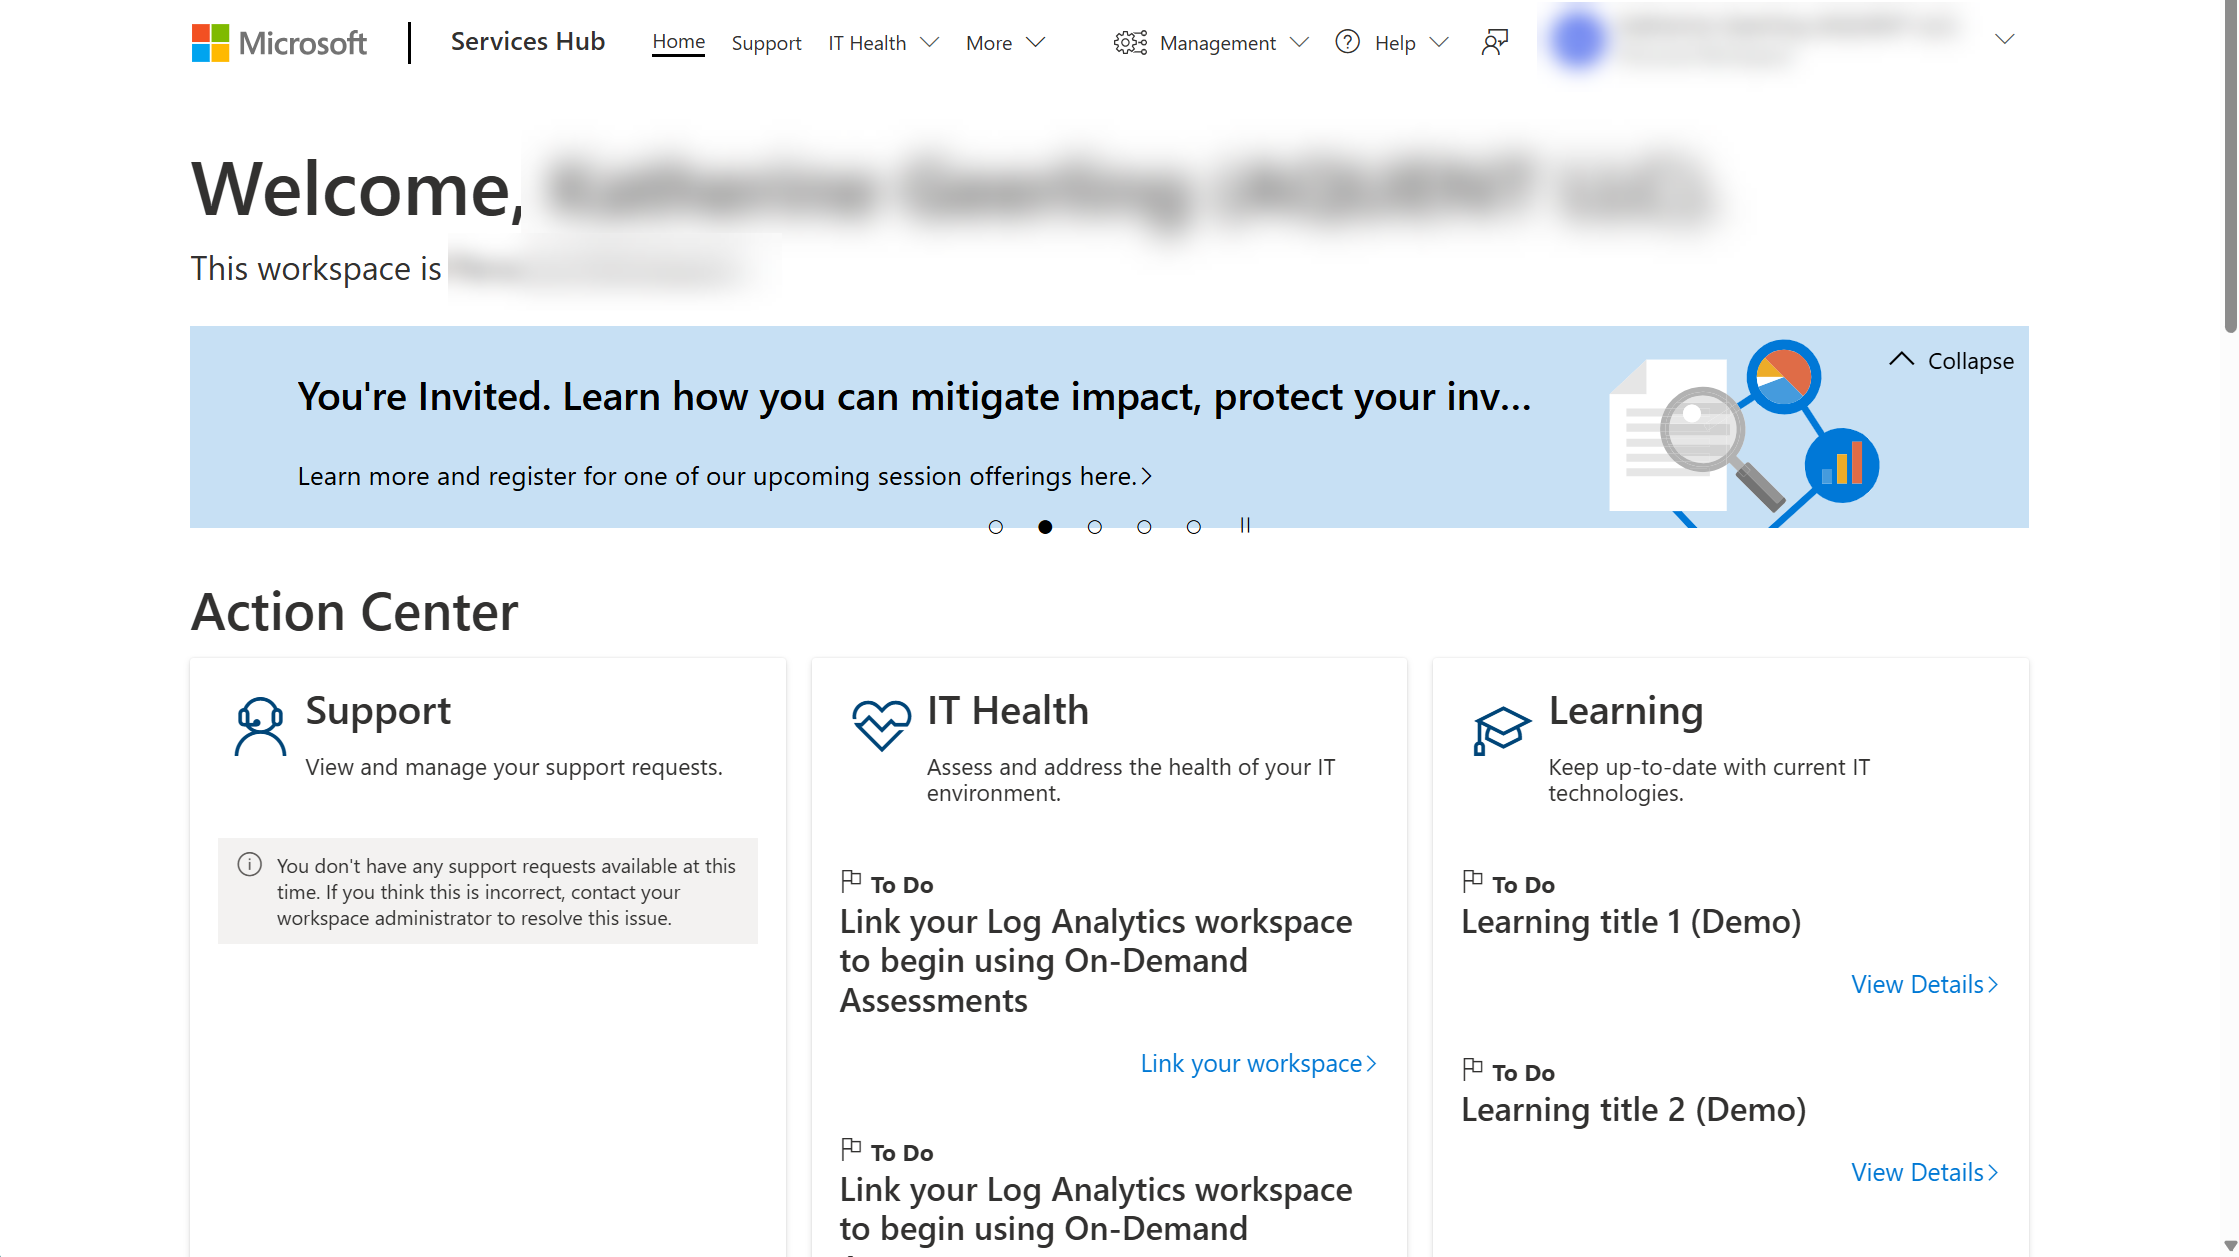2239x1257 pixels.
Task: Select banner slide dot number three
Action: [x=1095, y=525]
